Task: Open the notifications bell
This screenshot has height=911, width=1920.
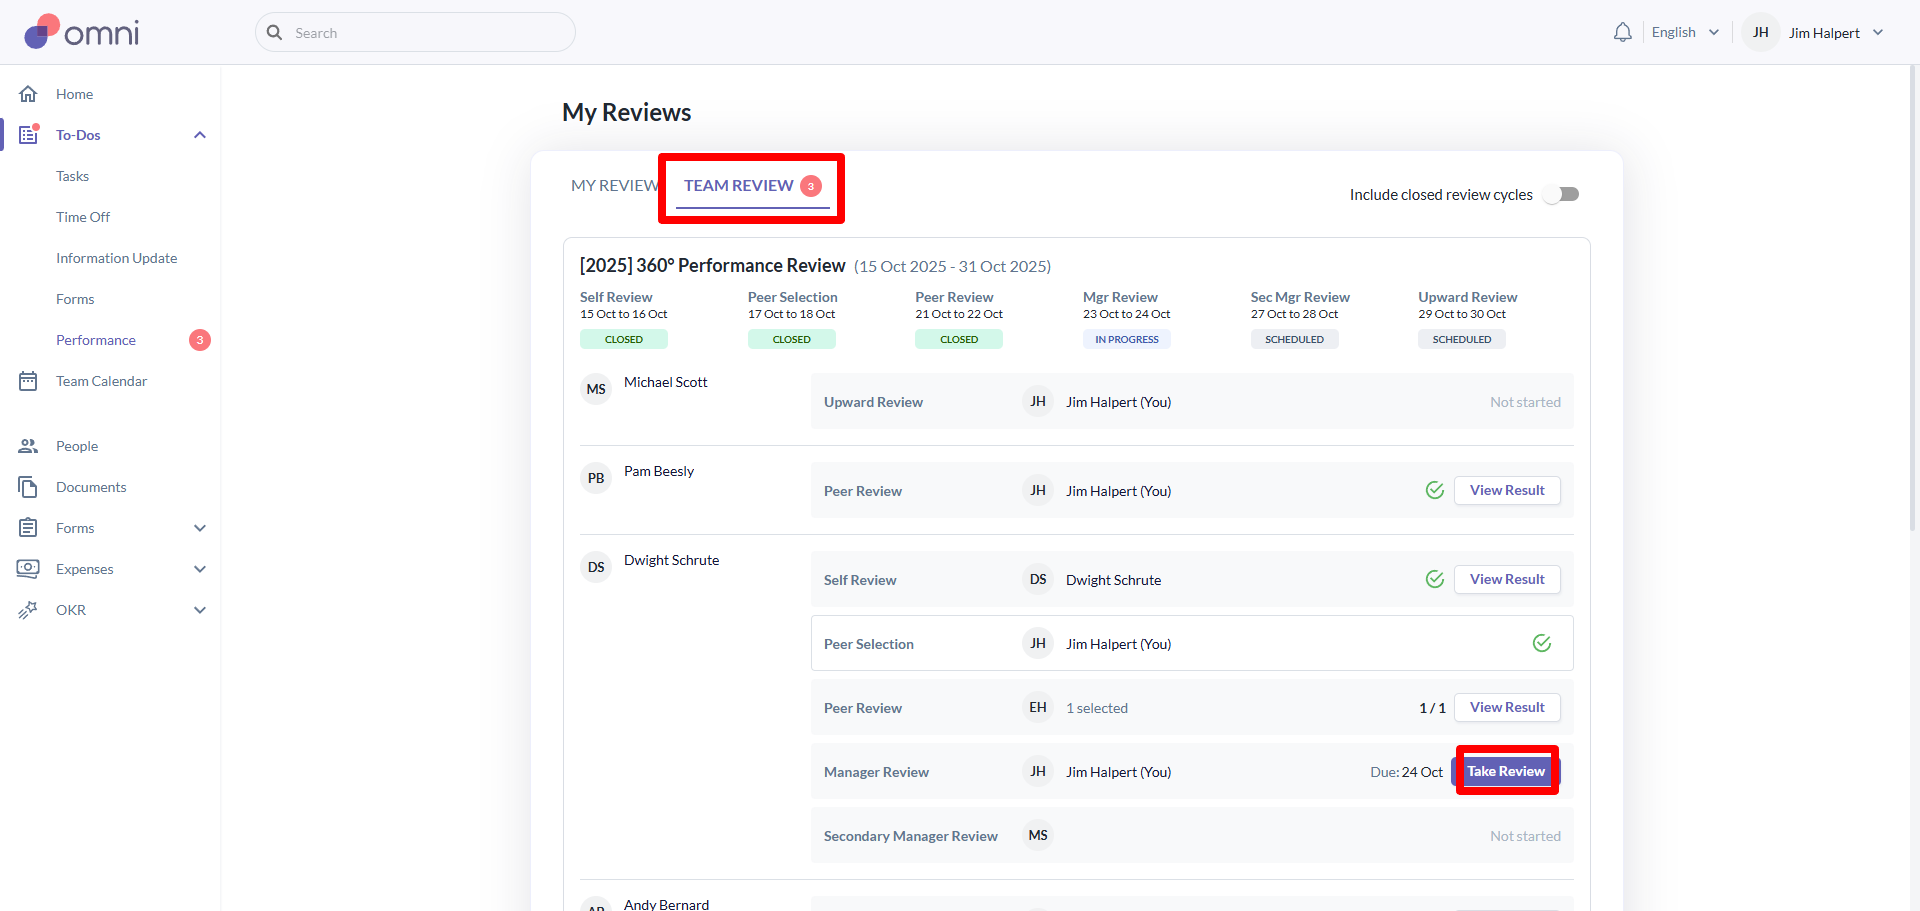Action: click(x=1622, y=33)
